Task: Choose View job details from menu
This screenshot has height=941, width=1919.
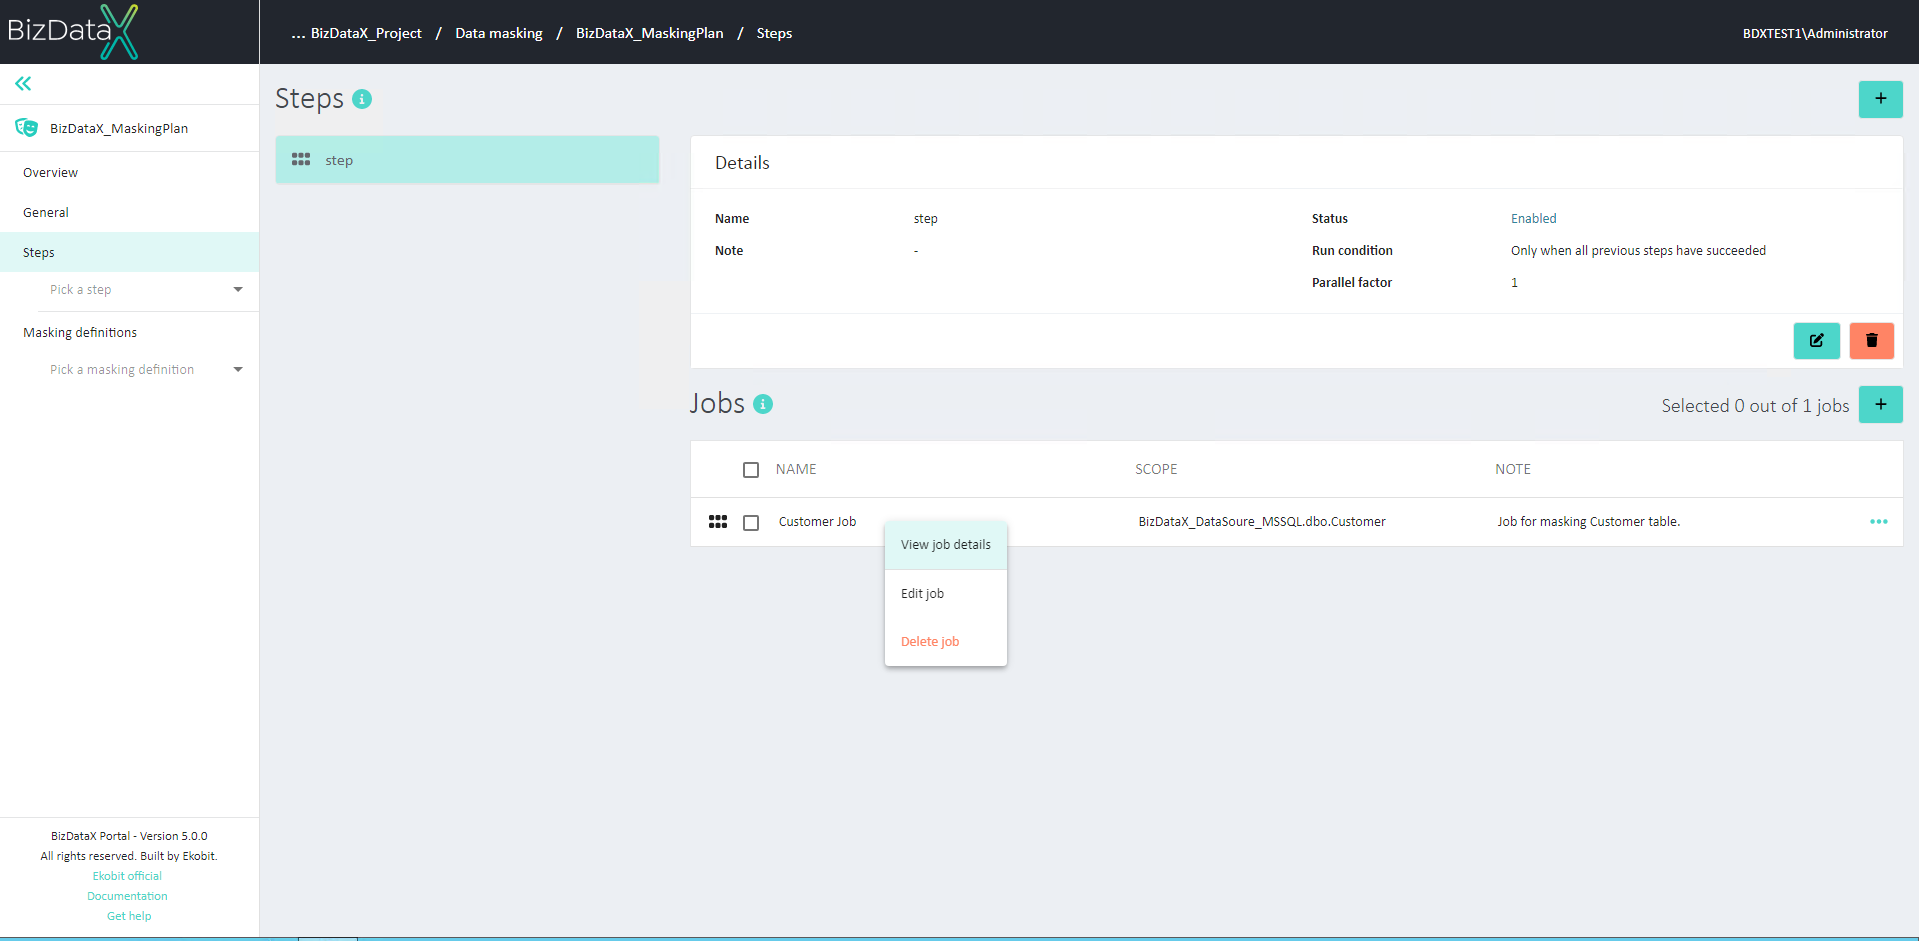Action: point(945,545)
